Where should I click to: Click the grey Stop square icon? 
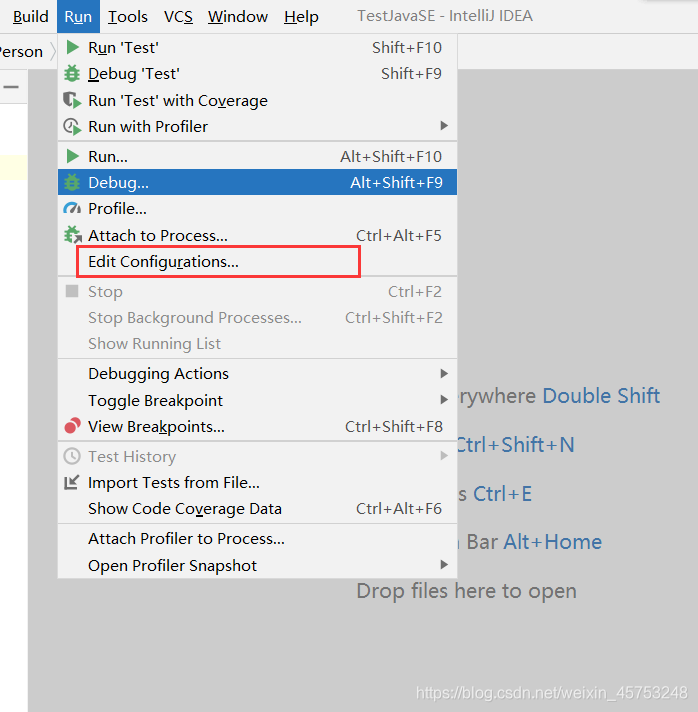[72, 291]
